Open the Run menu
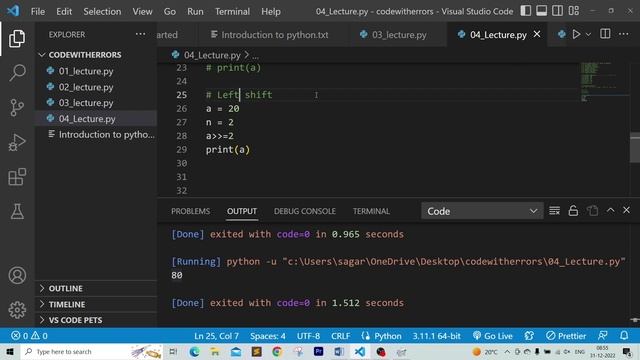Viewport: 640px width, 360px height. (195, 11)
